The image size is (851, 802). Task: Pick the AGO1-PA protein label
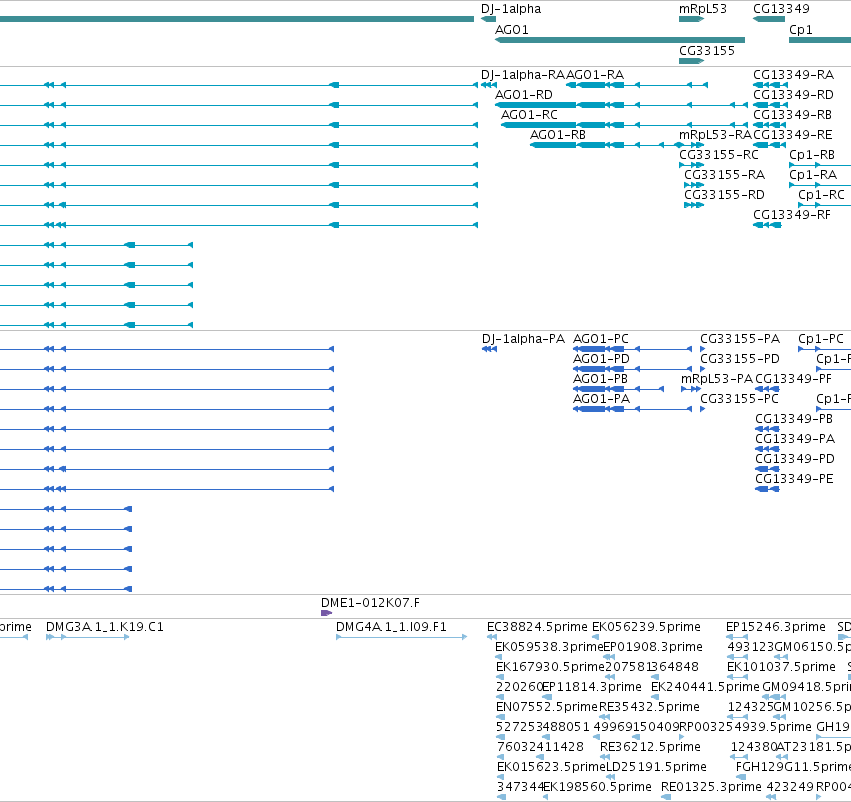pyautogui.click(x=601, y=399)
